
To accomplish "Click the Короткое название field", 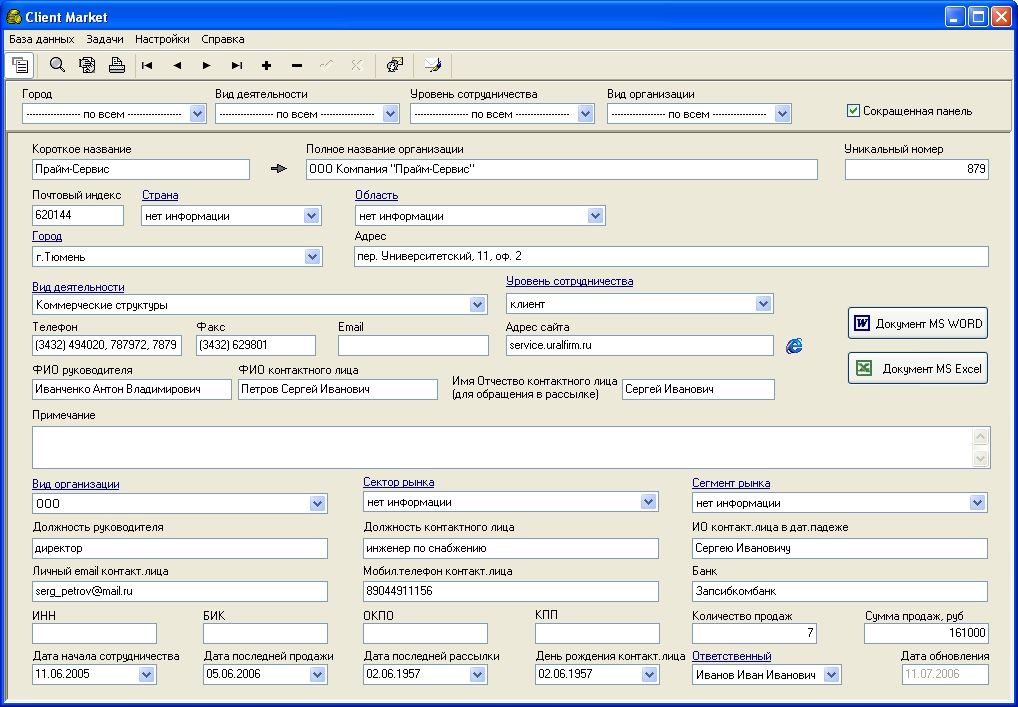I will 141,169.
